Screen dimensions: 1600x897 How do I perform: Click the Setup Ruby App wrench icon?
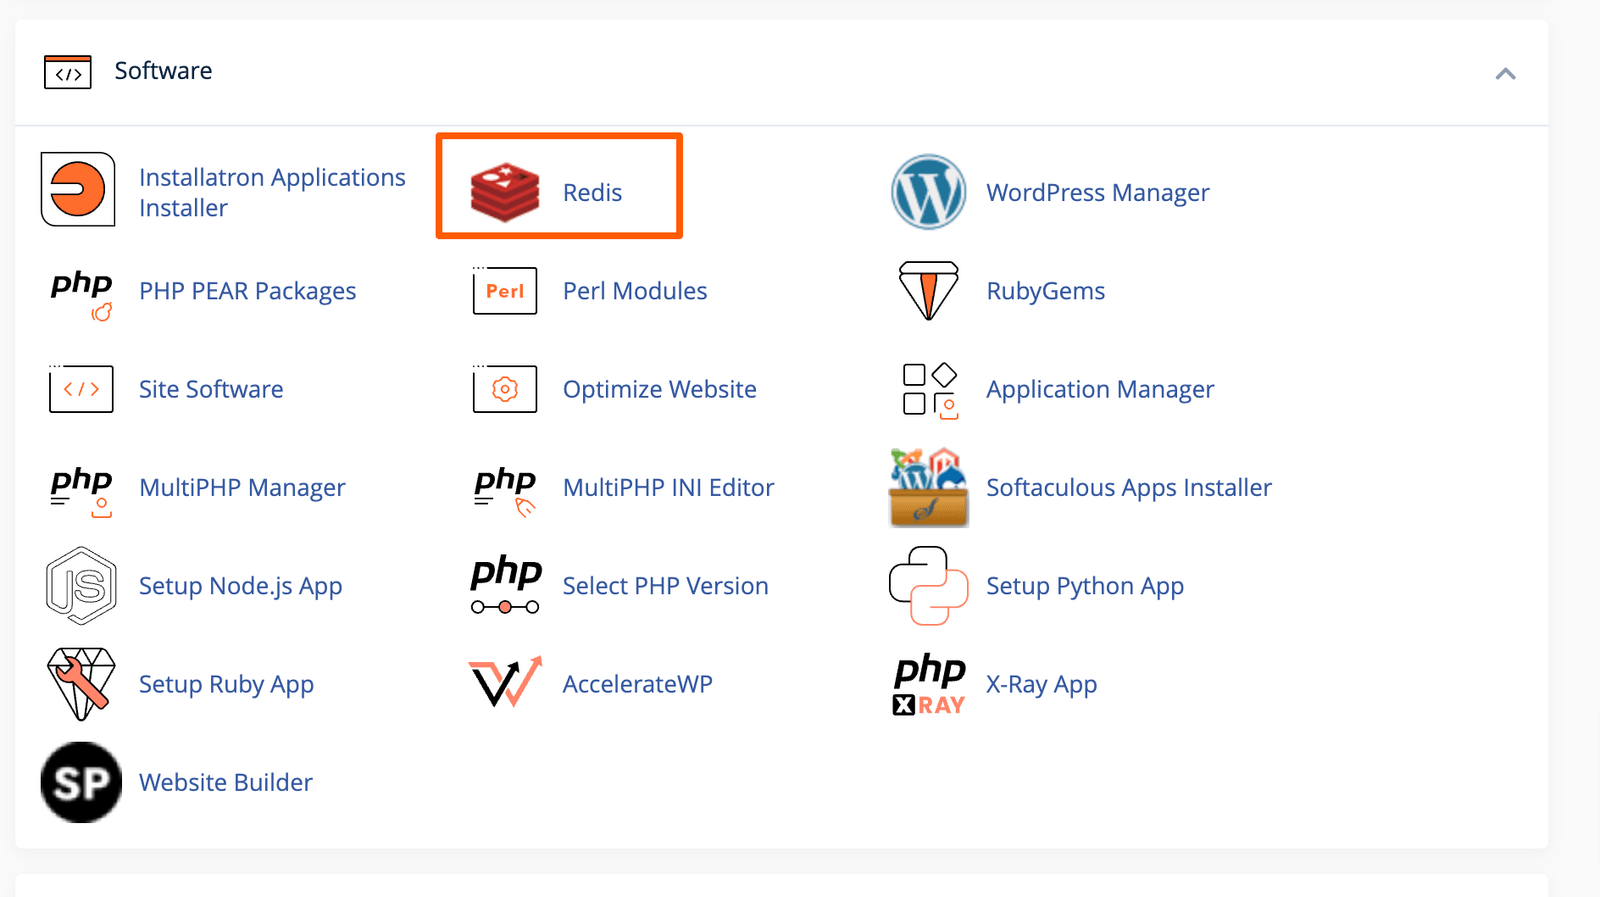pyautogui.click(x=81, y=684)
